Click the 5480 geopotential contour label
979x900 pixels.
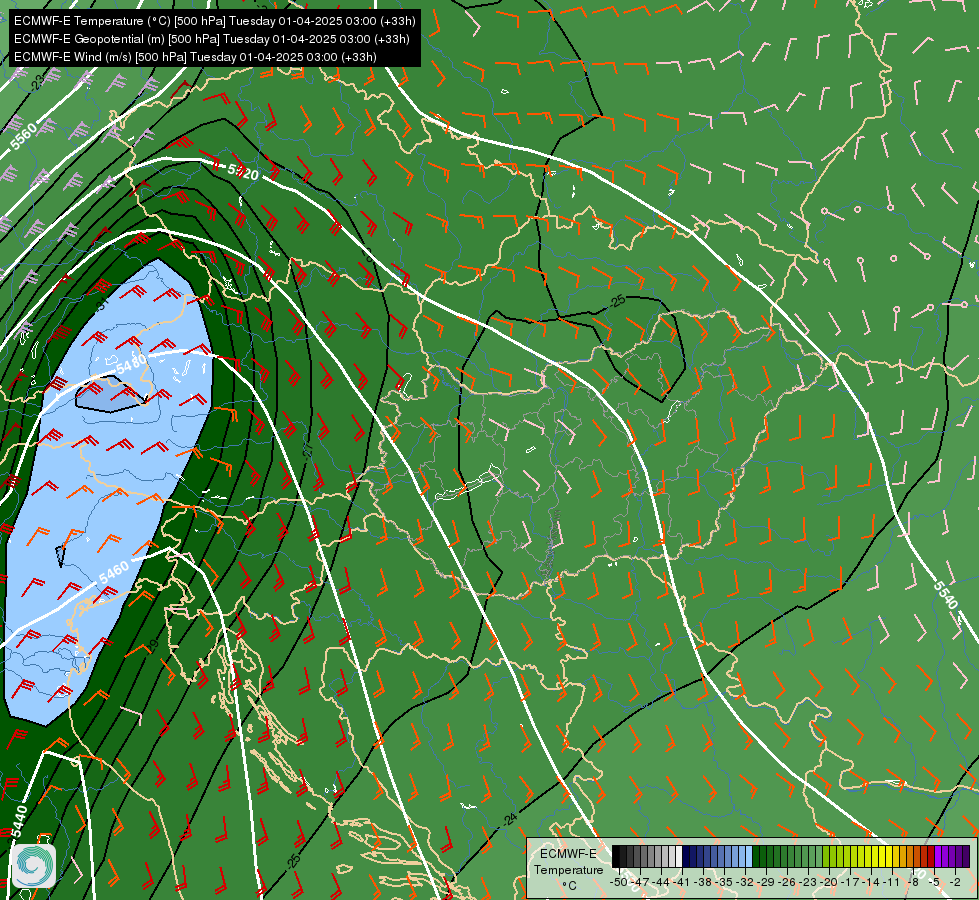pyautogui.click(x=131, y=363)
